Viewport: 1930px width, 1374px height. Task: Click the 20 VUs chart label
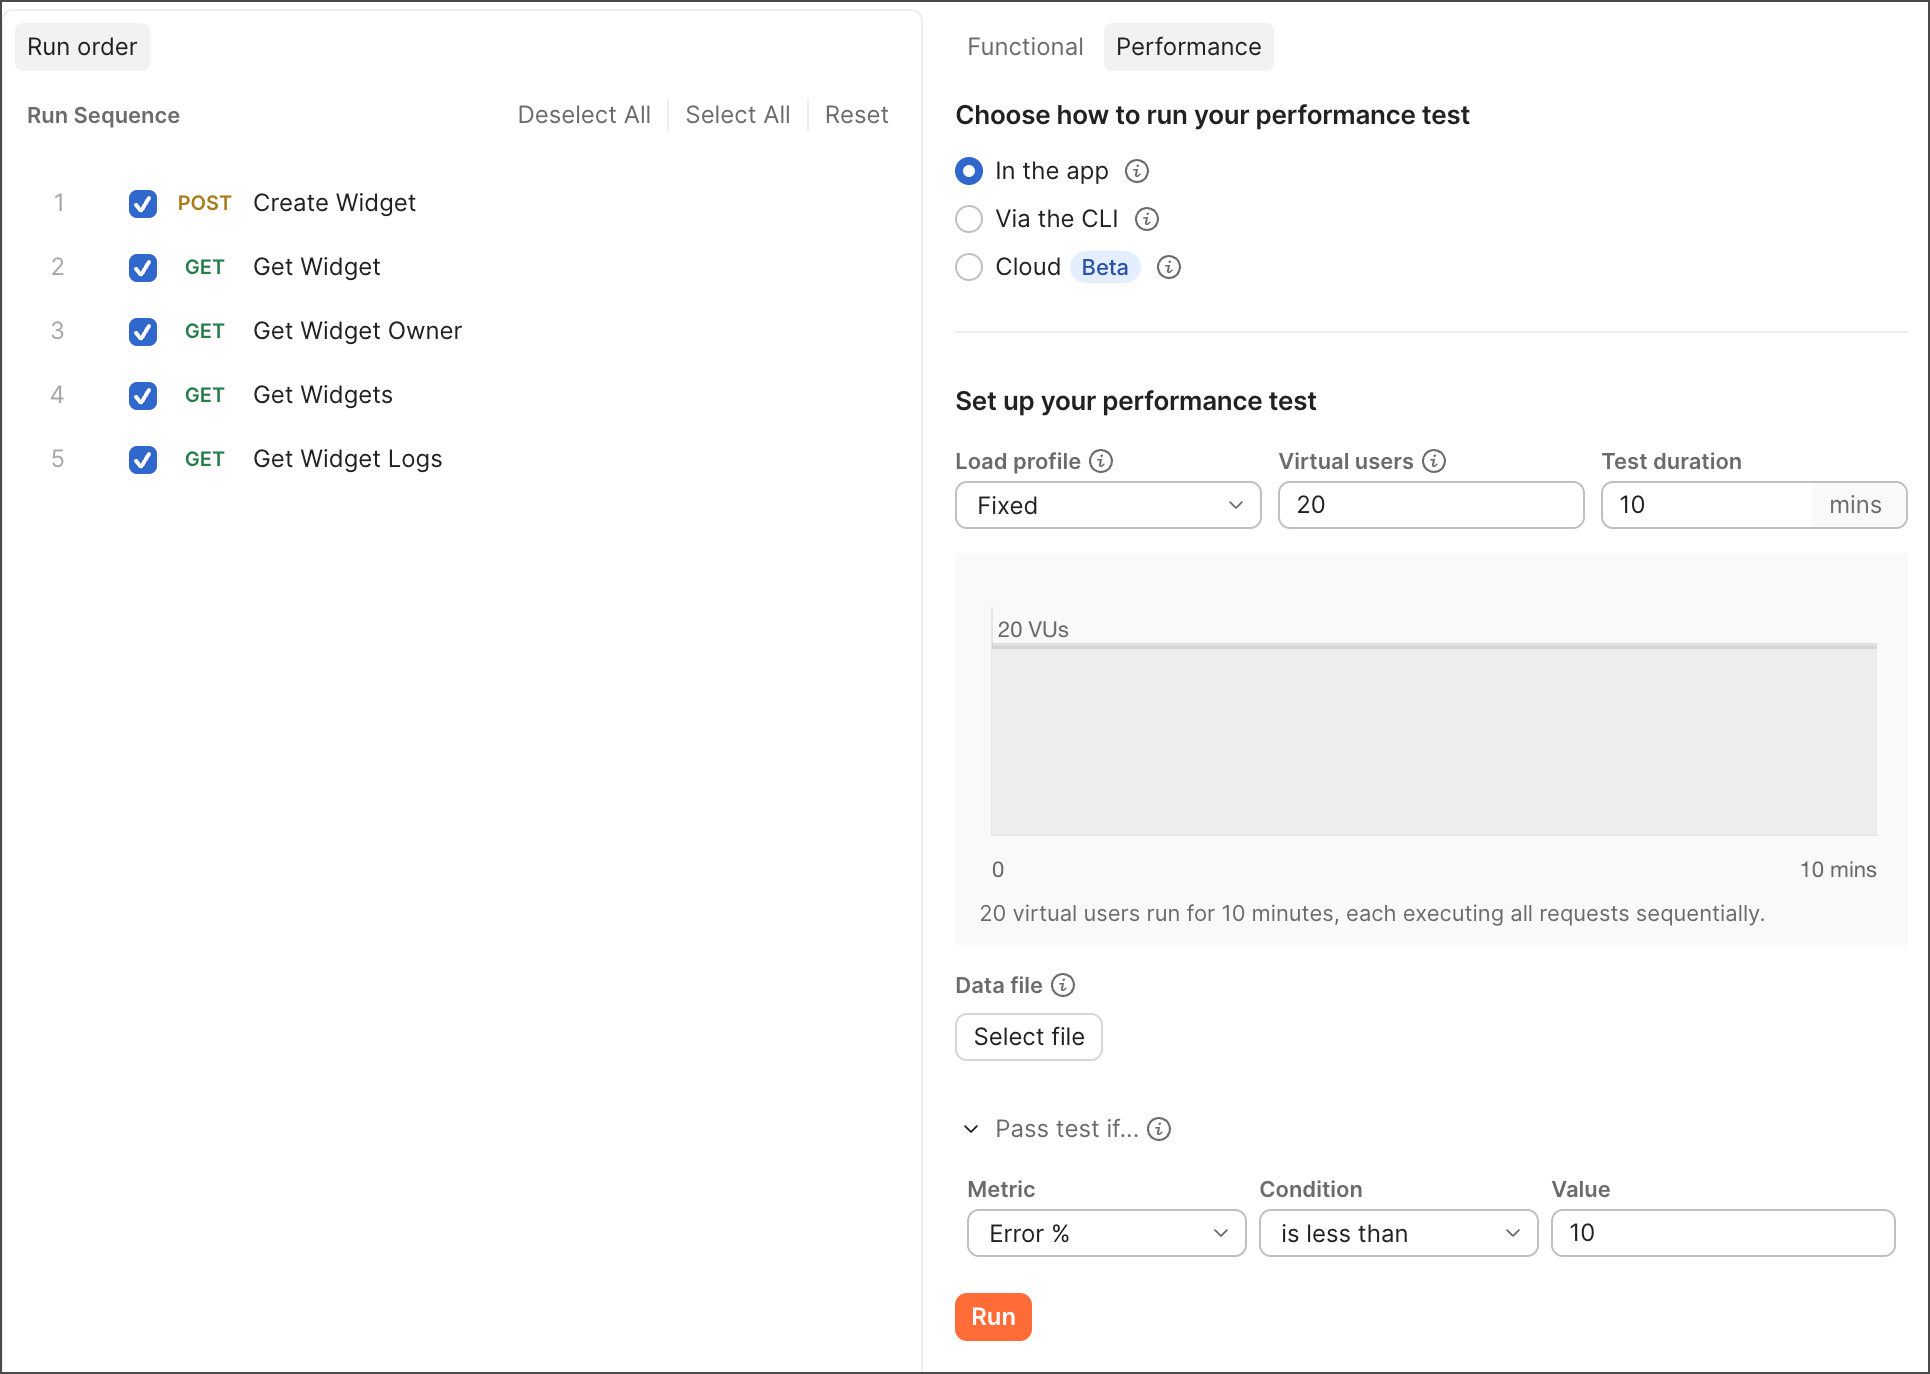pos(1033,629)
